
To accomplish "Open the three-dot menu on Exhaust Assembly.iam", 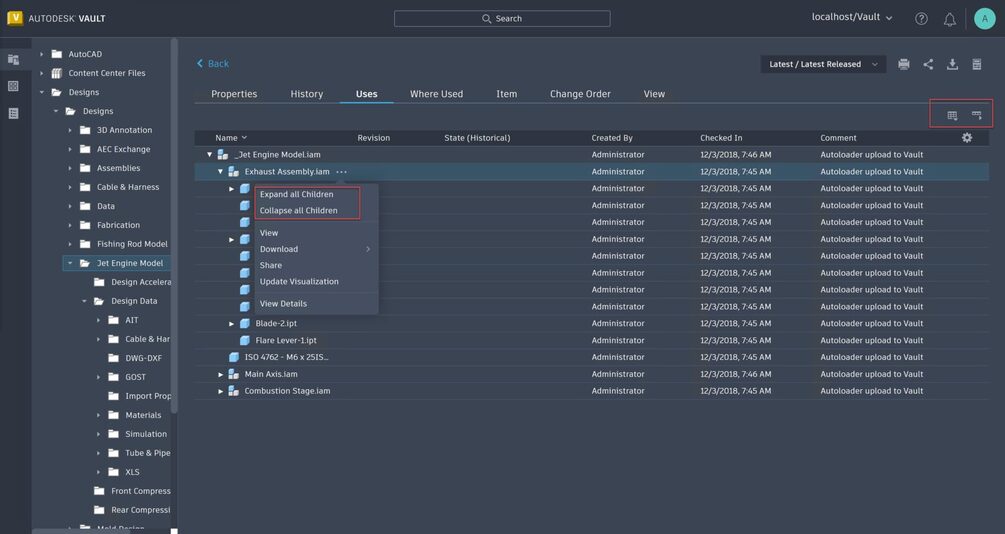I will [342, 172].
